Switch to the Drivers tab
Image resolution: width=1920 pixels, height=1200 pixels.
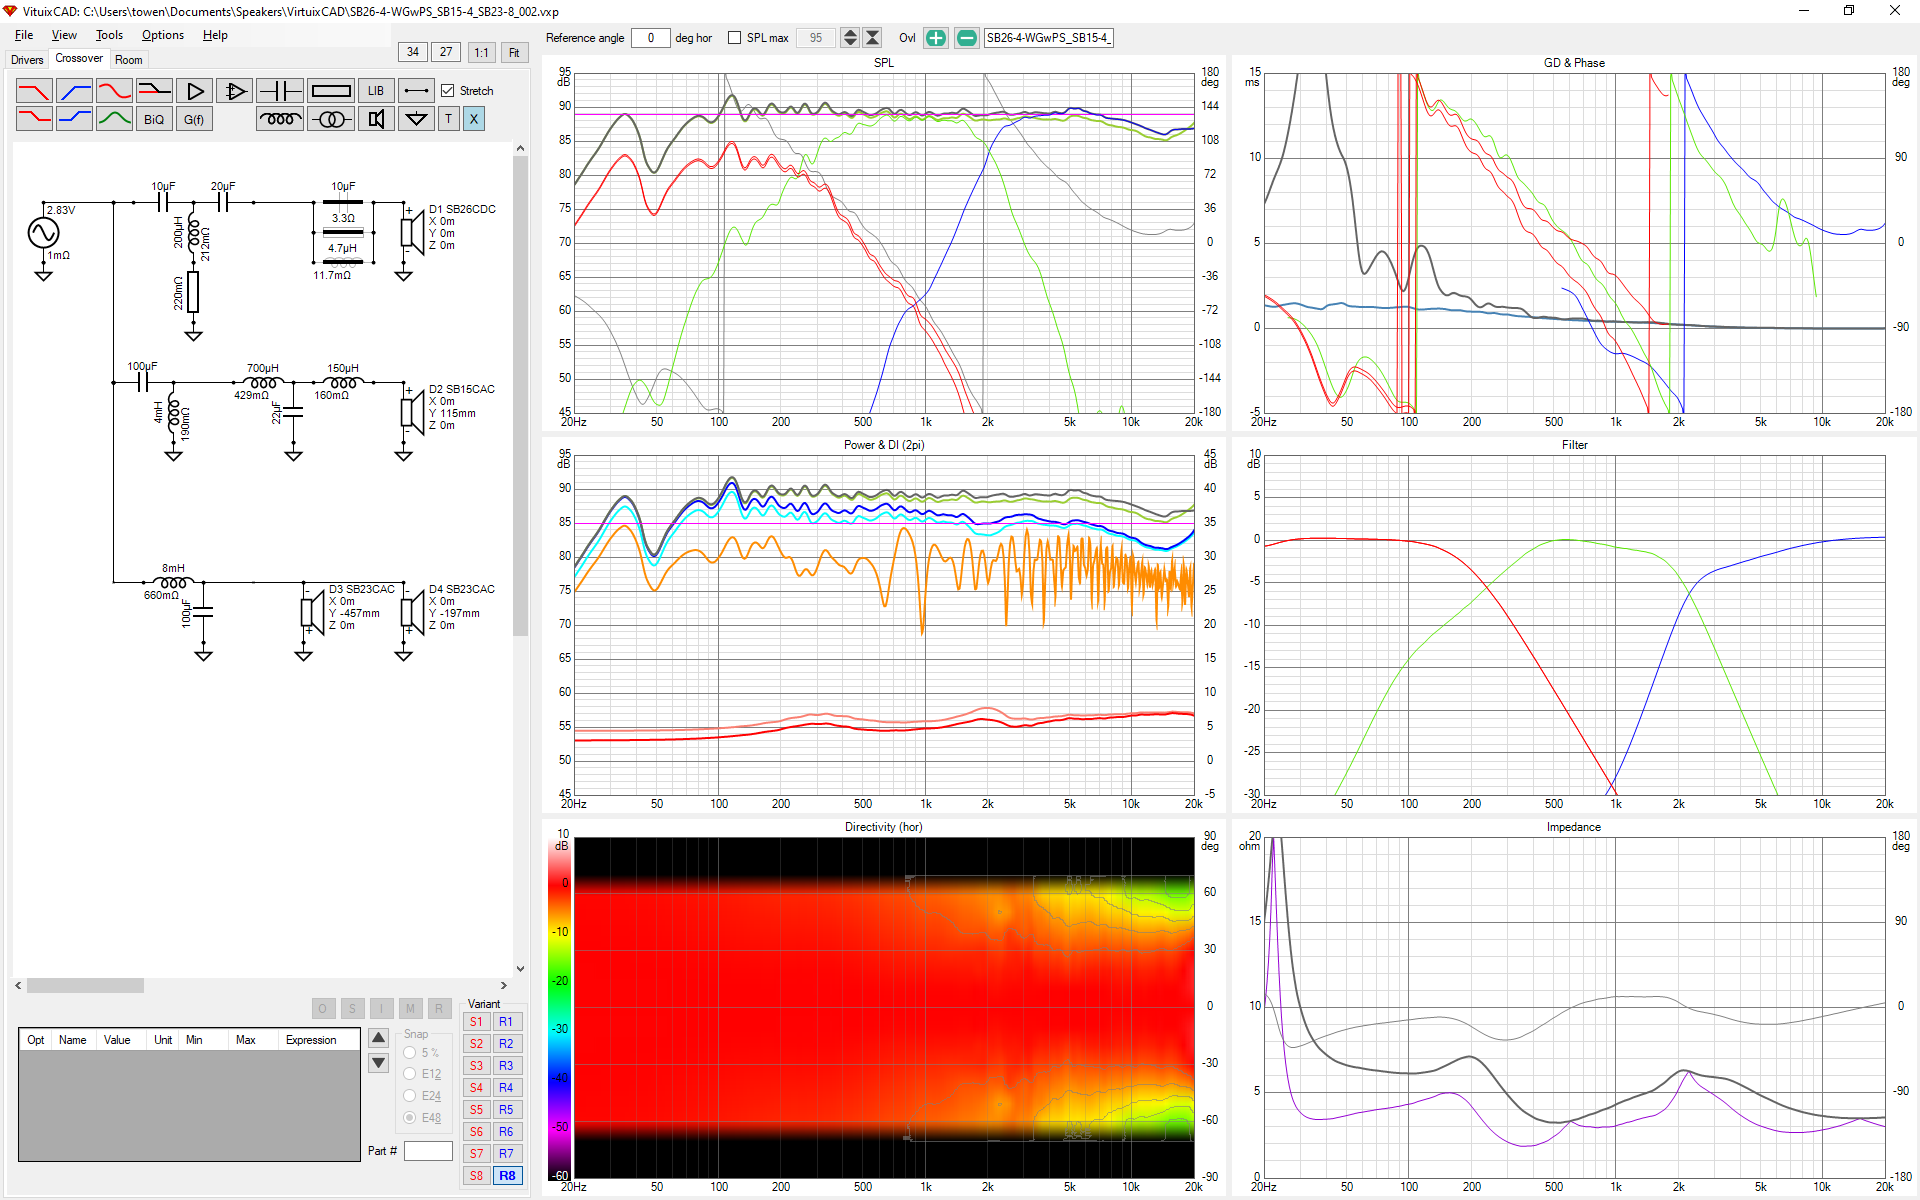tap(27, 60)
